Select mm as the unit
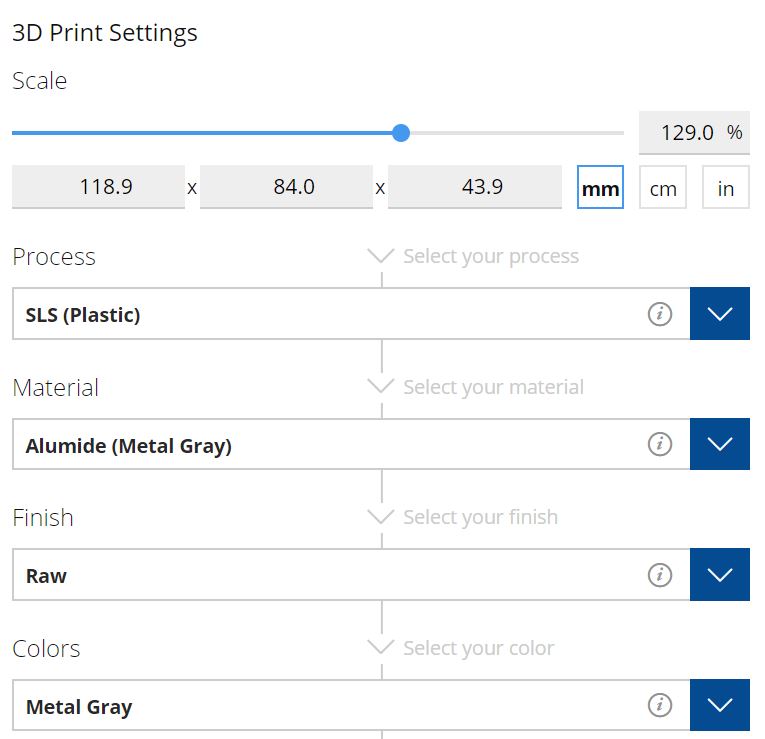765x739 pixels. [600, 187]
